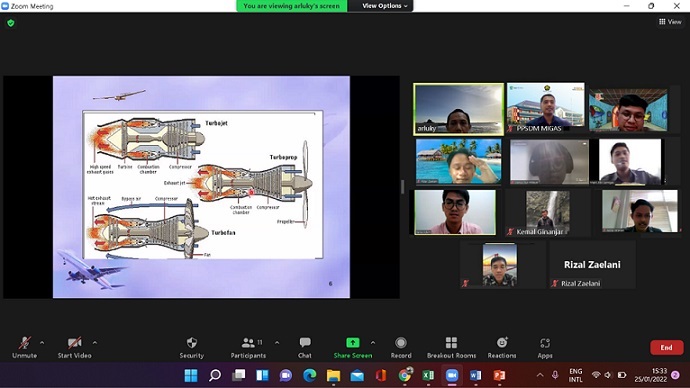The image size is (690, 388).
Task: Open PowerPoint from the taskbar
Action: (x=499, y=375)
